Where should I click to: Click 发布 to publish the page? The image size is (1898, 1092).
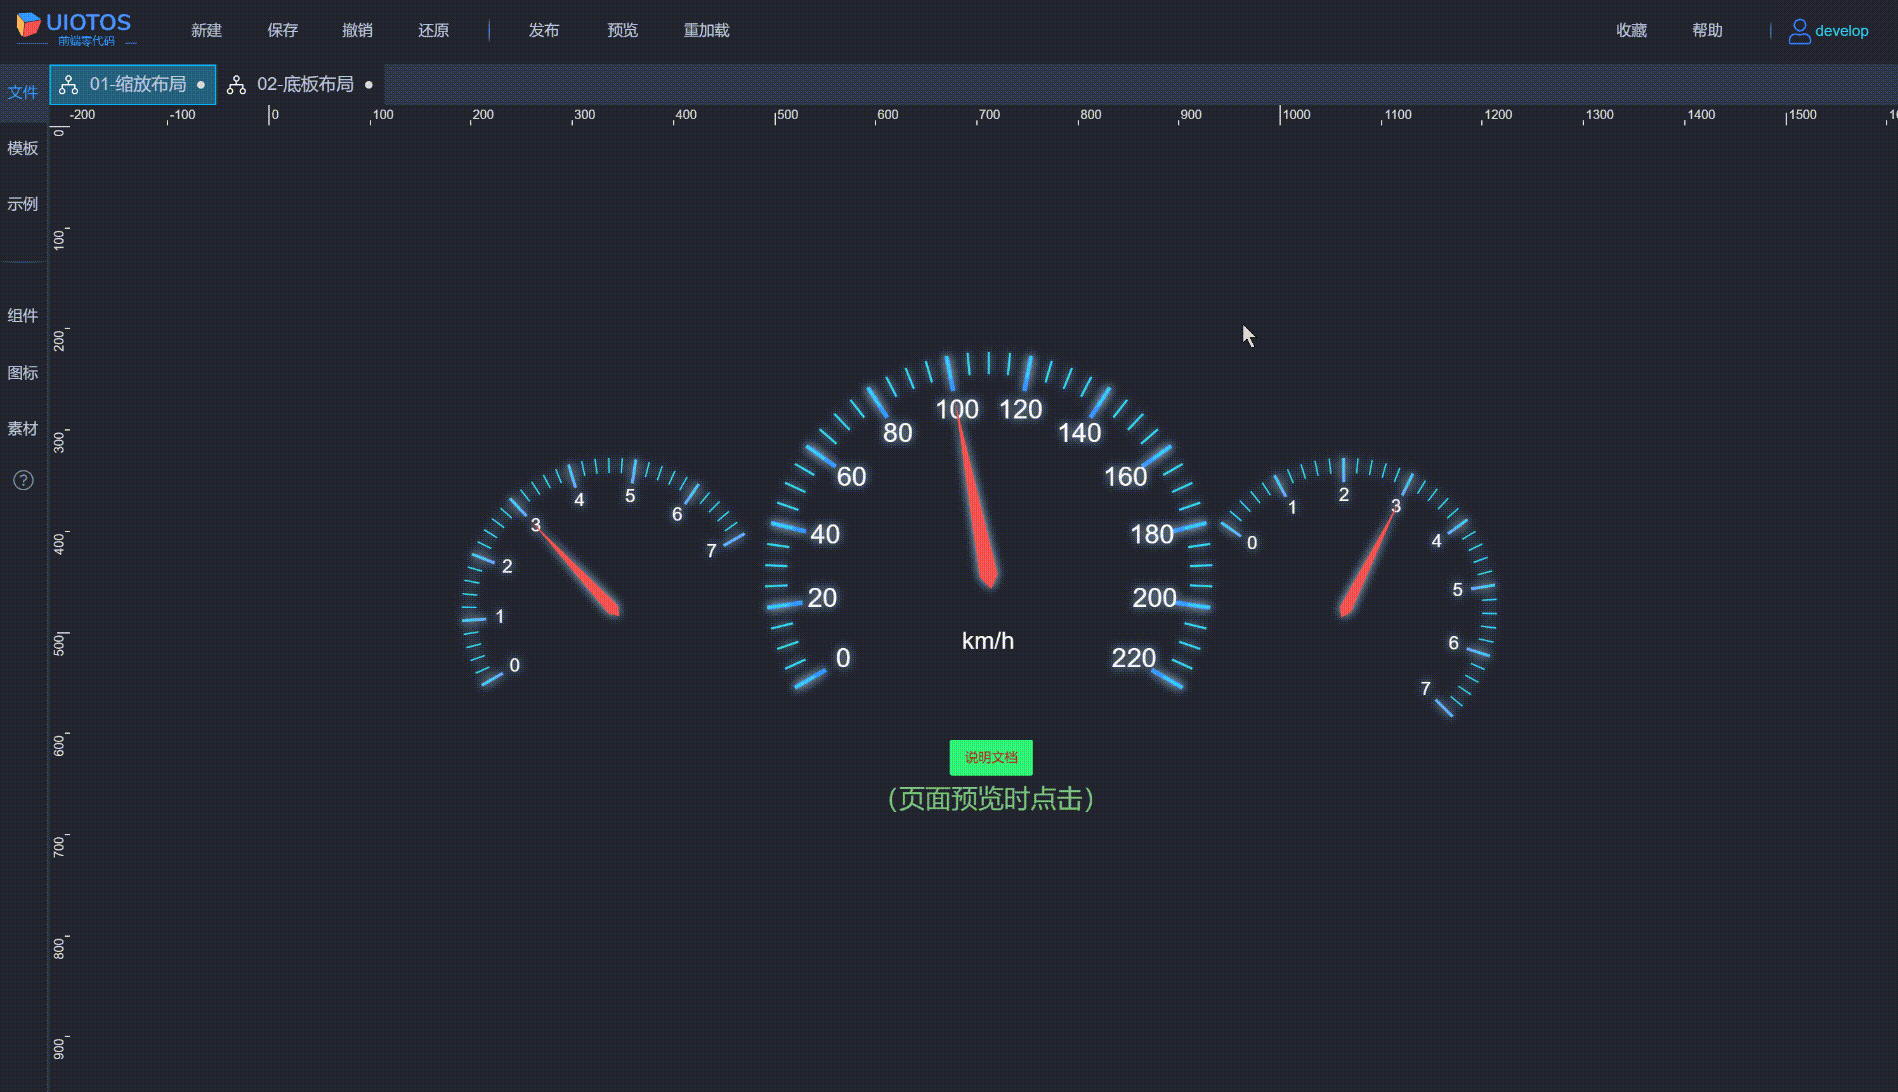(543, 31)
